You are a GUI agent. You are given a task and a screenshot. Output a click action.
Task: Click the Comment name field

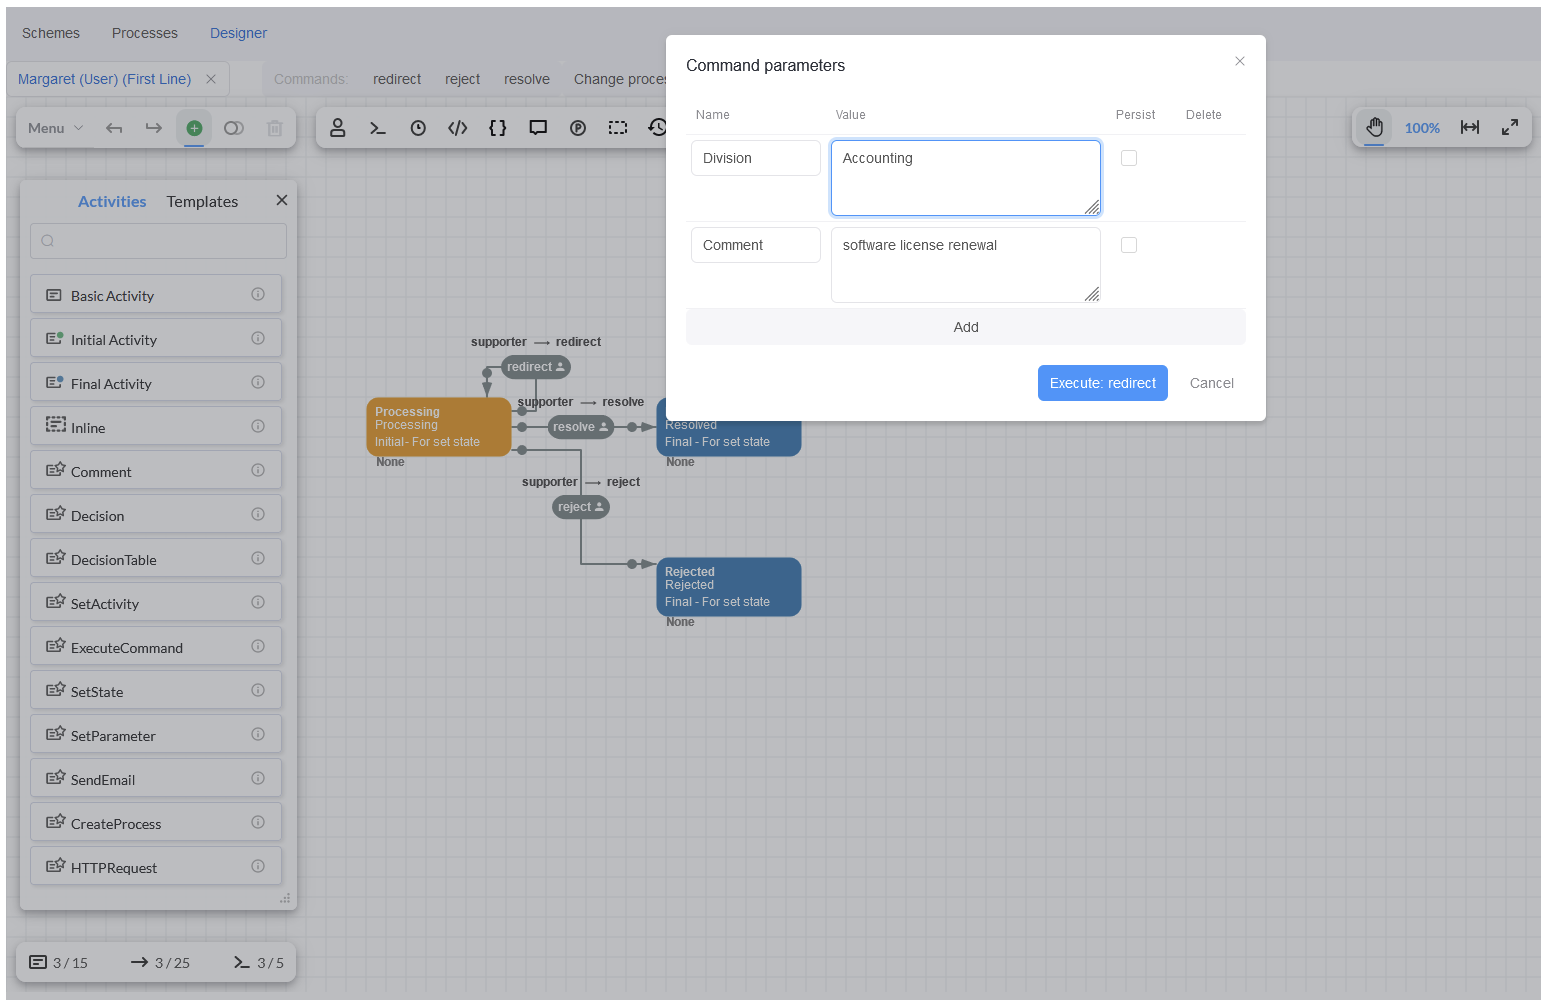[756, 245]
